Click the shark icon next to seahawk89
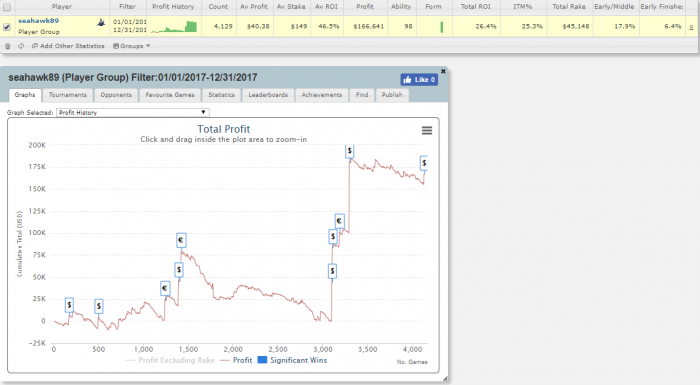 pyautogui.click(x=101, y=22)
